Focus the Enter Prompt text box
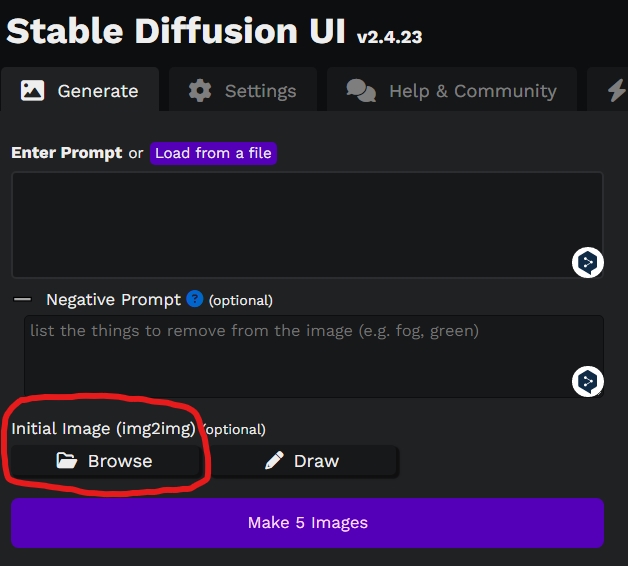Viewport: 628px width, 566px height. pyautogui.click(x=290, y=223)
